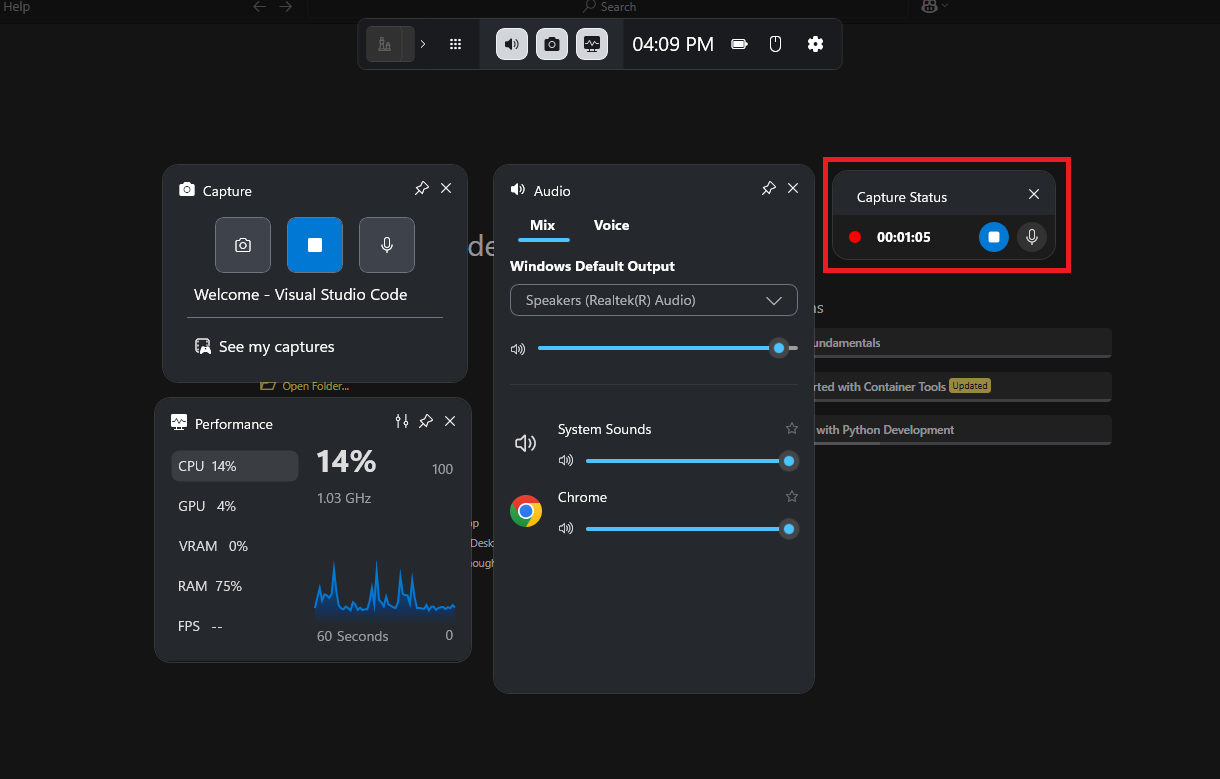Toggle the Audio widget in Game Bar
This screenshot has width=1220, height=779.
coord(512,44)
